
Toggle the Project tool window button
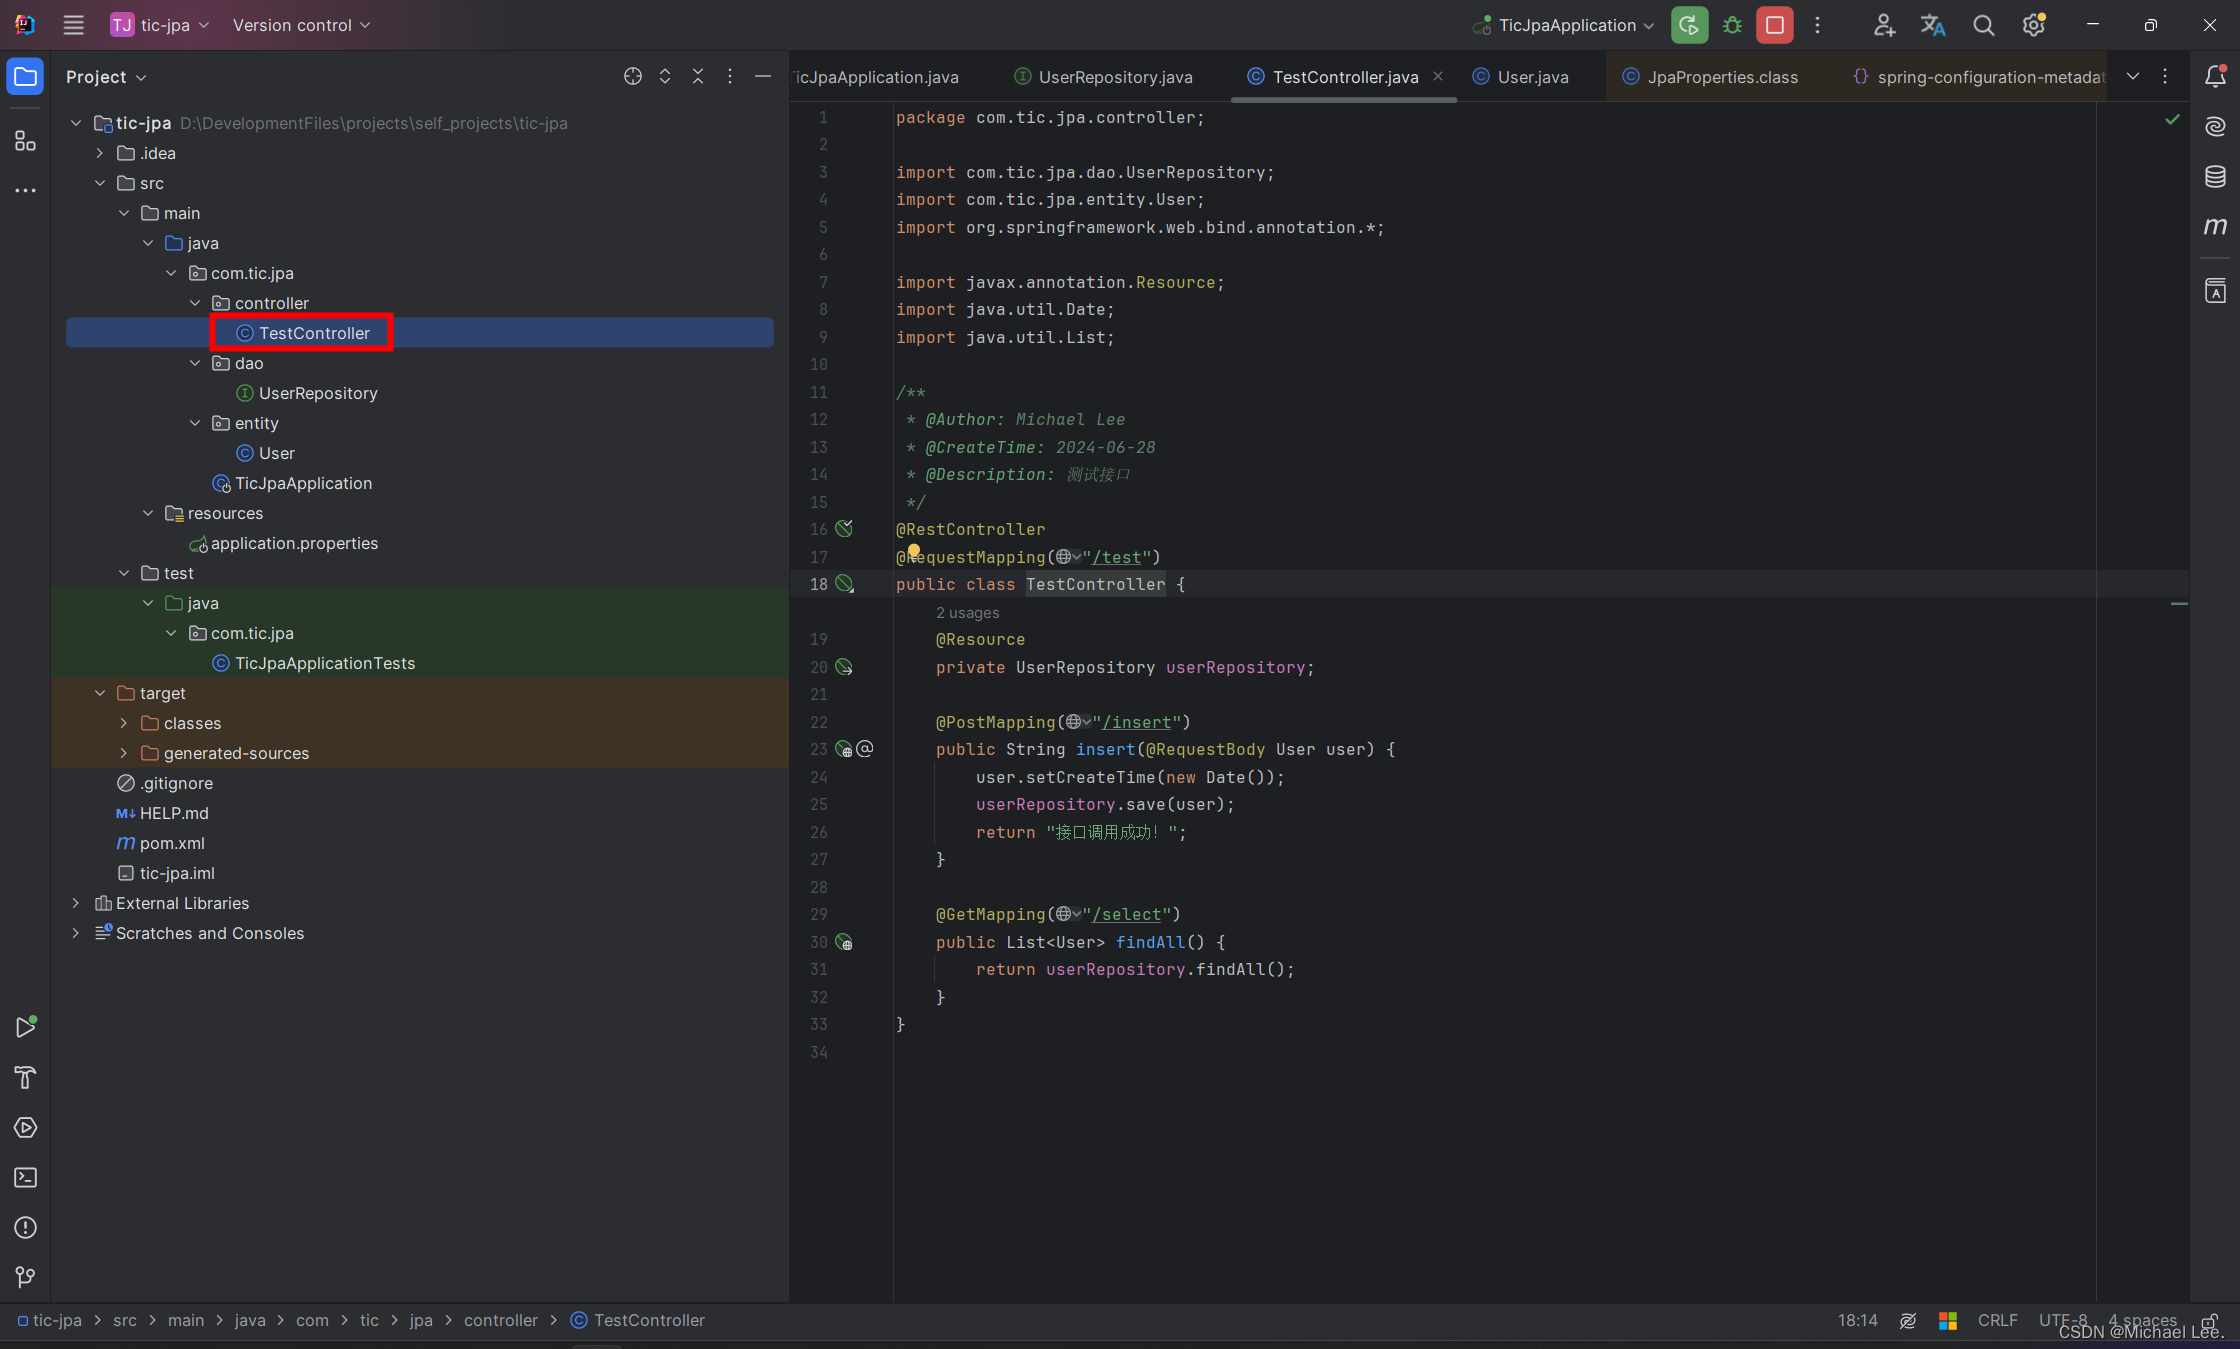(26, 77)
